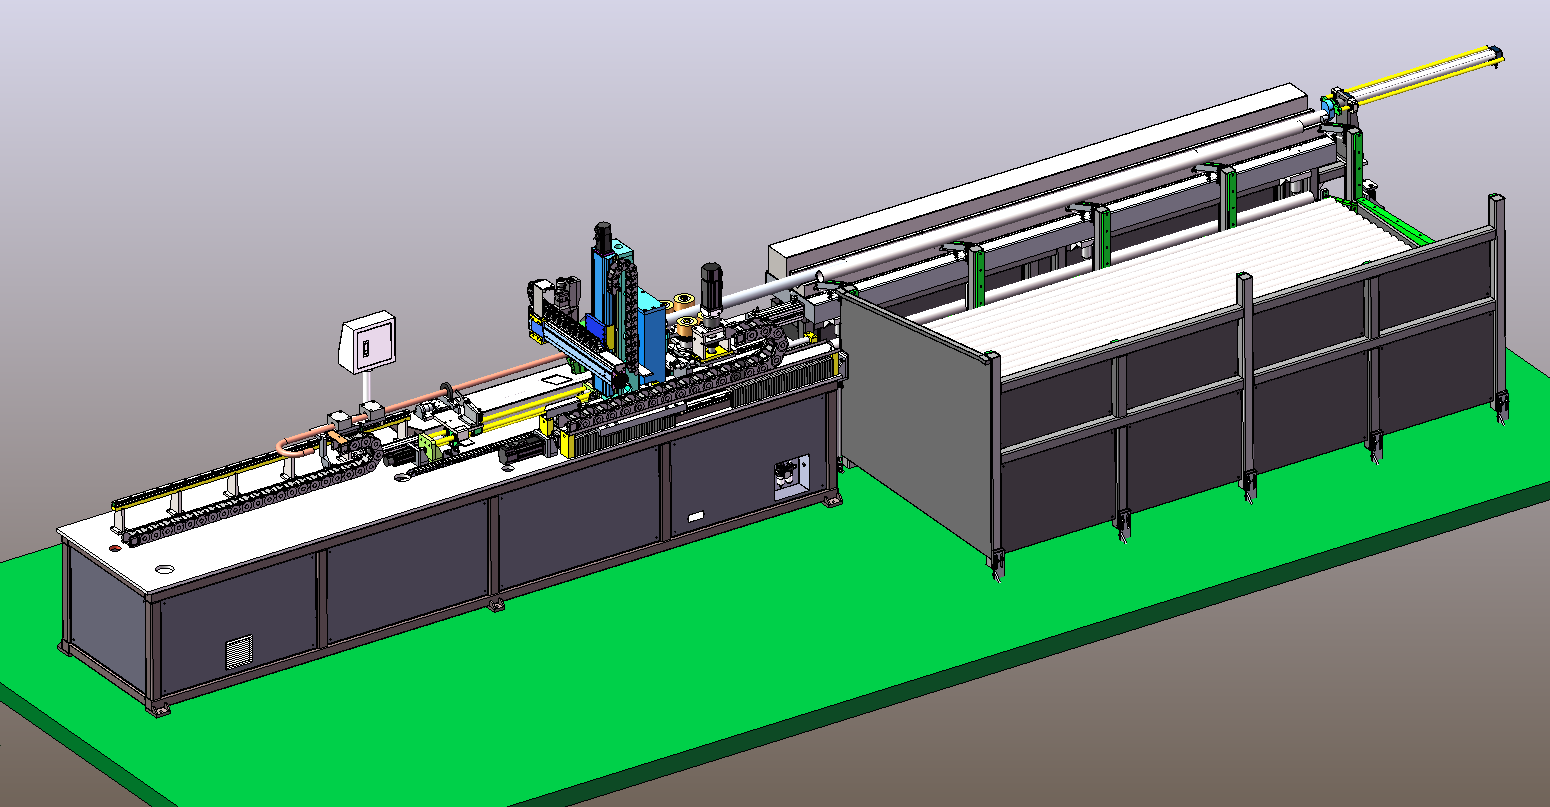
Task: Click the air filter regulator unit in cabinet recess
Action: tap(787, 477)
